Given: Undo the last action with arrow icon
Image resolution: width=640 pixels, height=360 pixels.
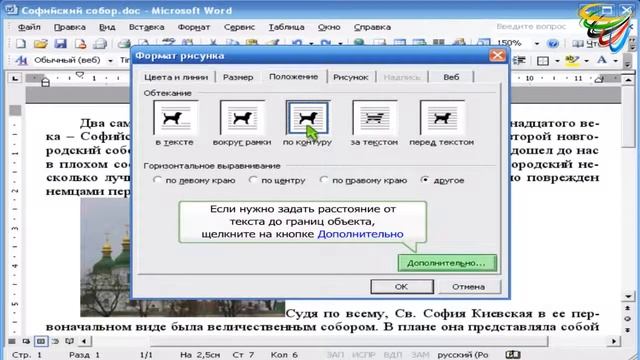Looking at the screenshot, I should coord(297,43).
